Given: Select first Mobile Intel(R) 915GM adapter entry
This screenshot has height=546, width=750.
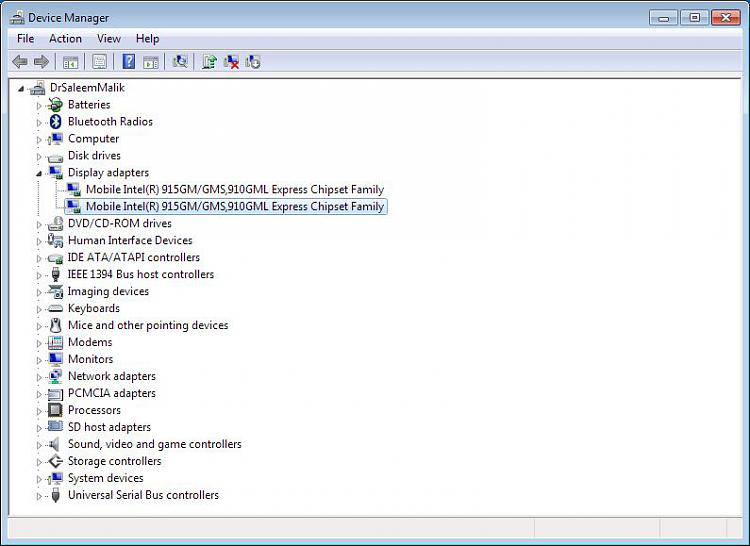Looking at the screenshot, I should (x=235, y=189).
